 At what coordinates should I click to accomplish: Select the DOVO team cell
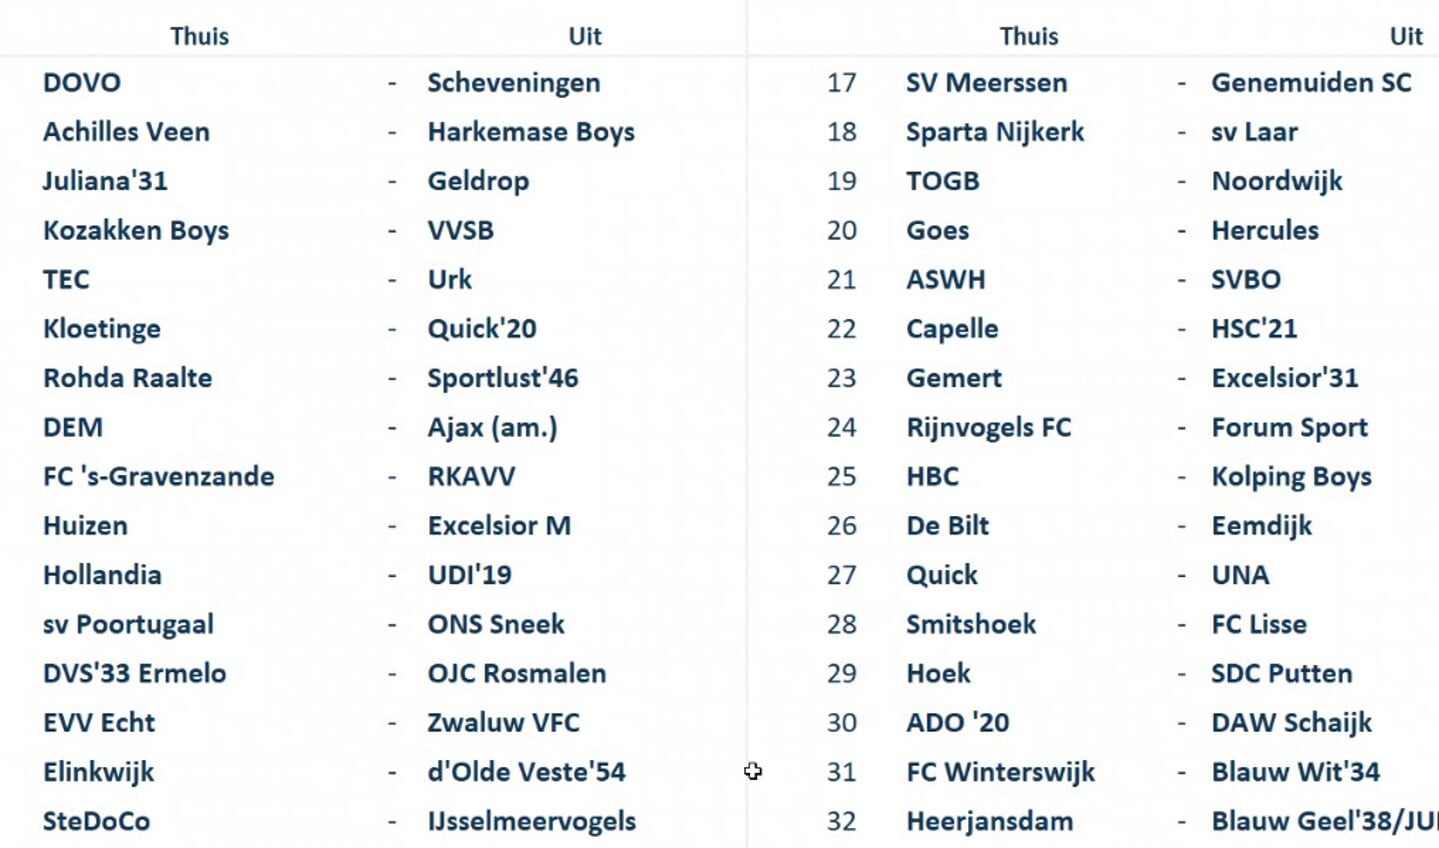click(x=82, y=83)
